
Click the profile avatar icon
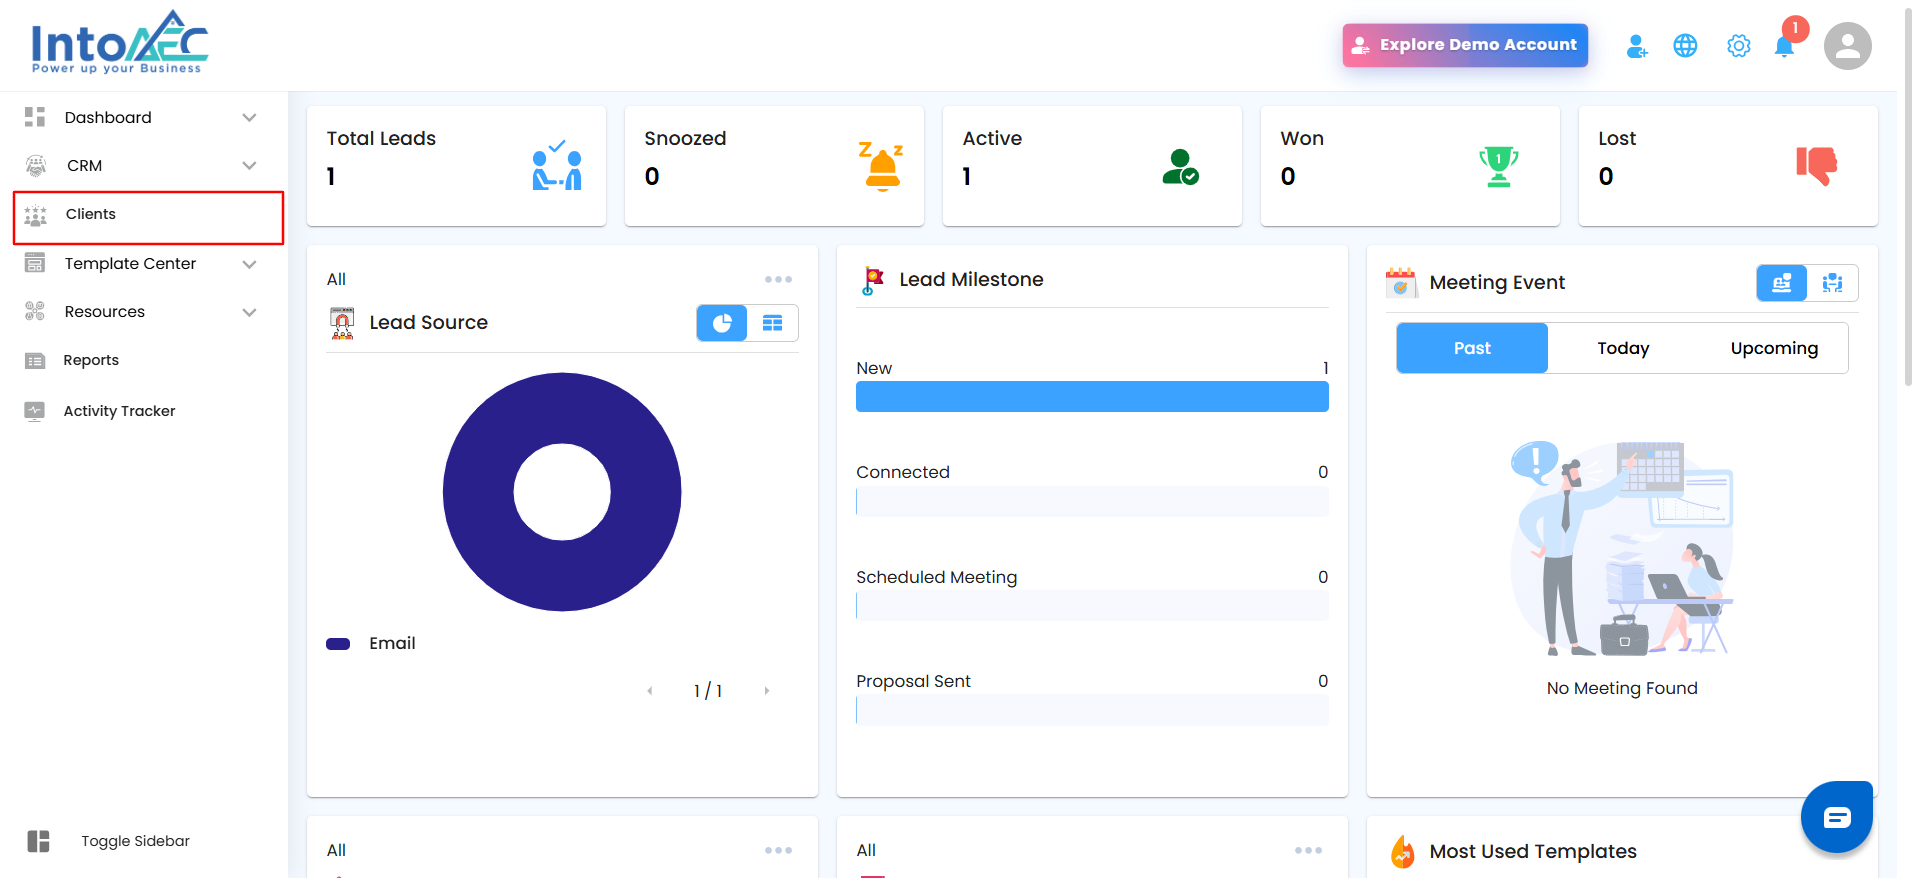(x=1847, y=46)
